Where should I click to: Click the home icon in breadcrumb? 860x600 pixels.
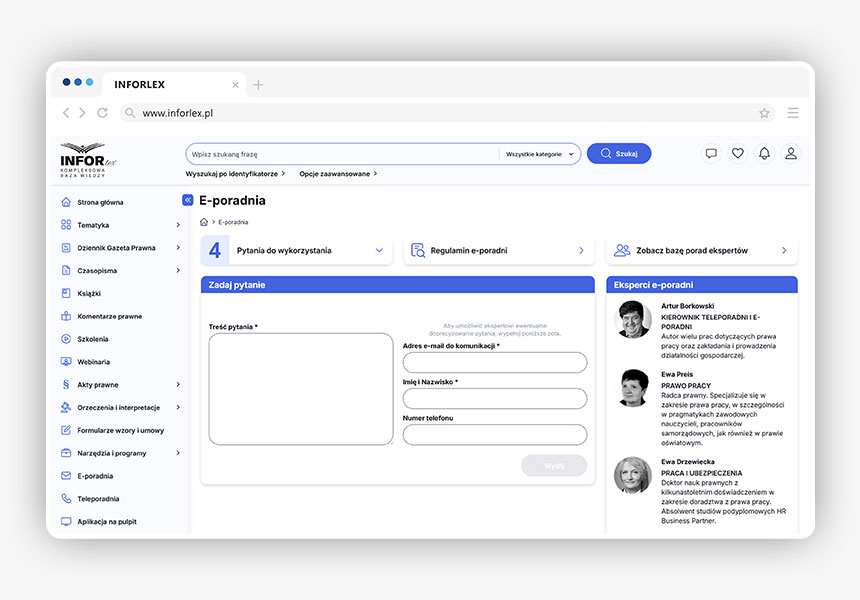tap(204, 222)
